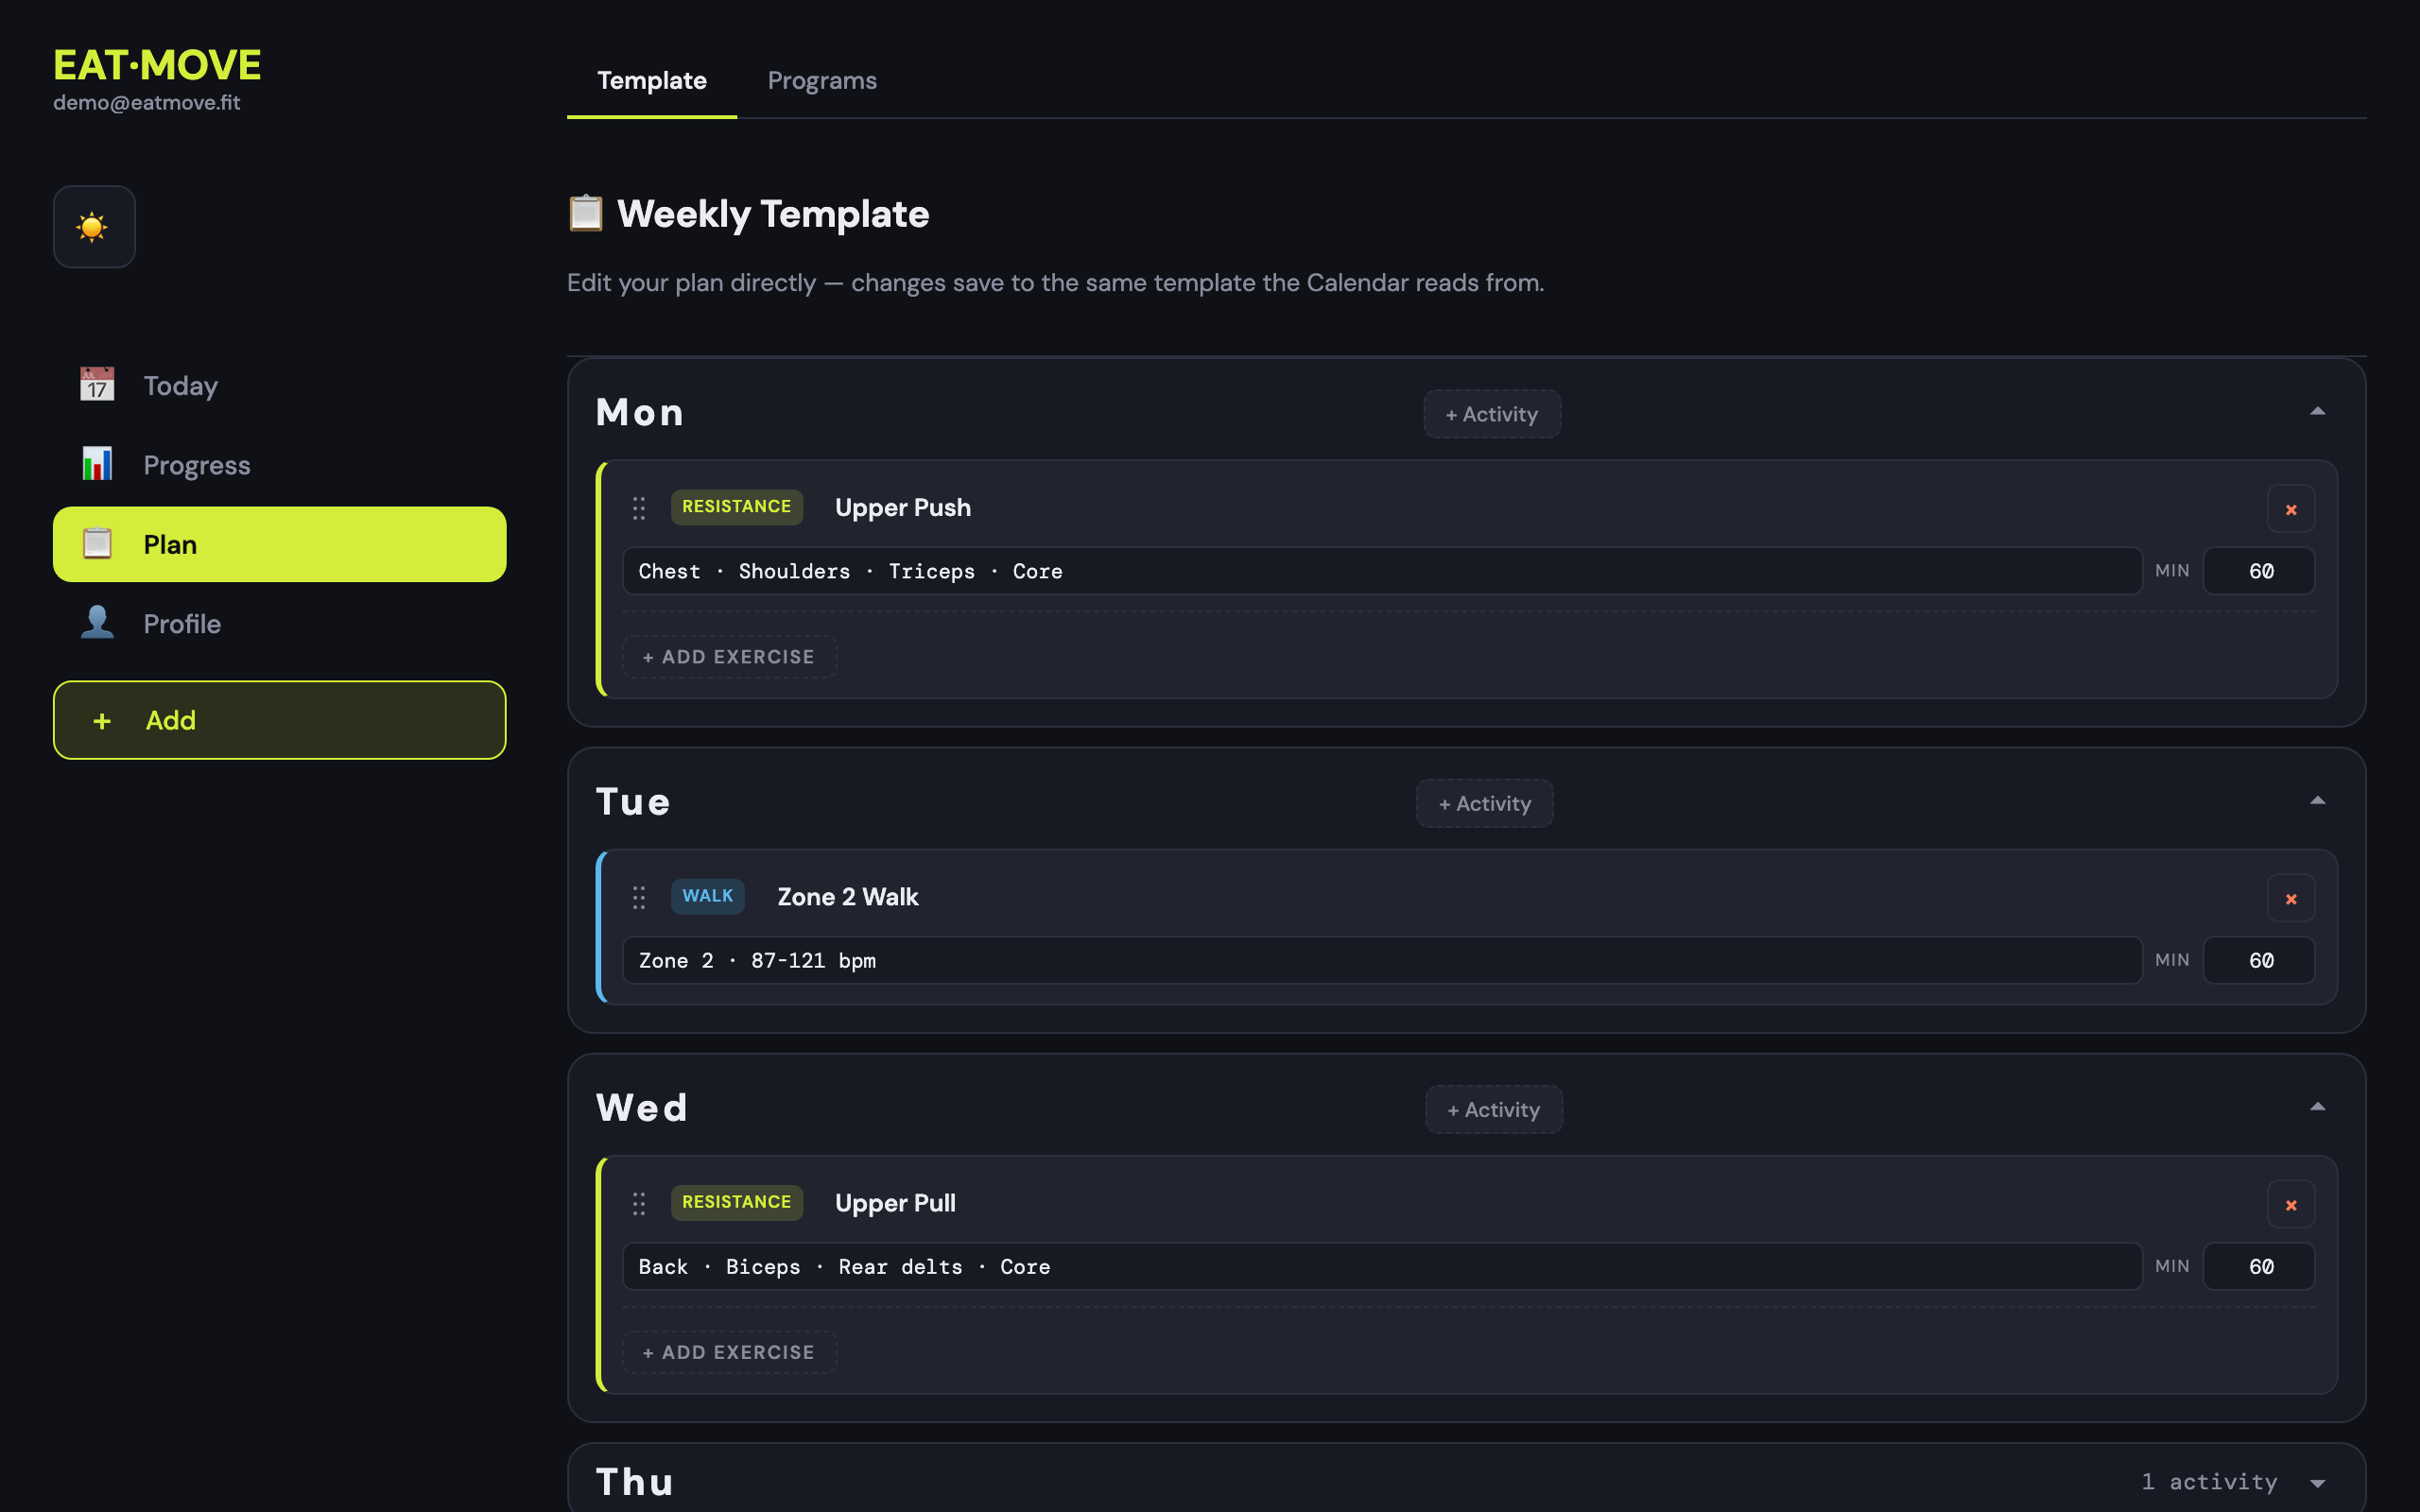Edit Upper Pull minutes value
Image resolution: width=2420 pixels, height=1512 pixels.
2259,1266
